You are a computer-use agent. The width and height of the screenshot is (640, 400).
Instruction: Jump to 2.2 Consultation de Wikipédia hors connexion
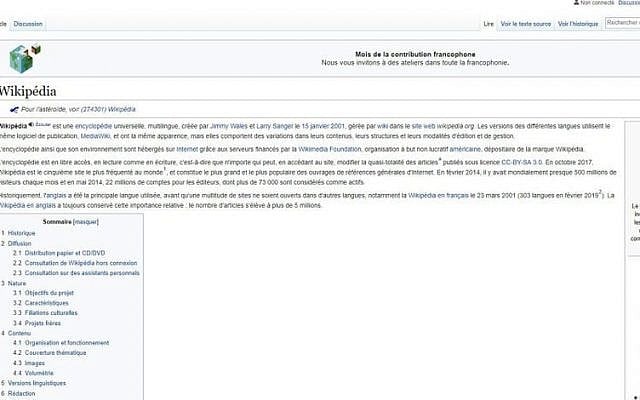tap(75, 263)
